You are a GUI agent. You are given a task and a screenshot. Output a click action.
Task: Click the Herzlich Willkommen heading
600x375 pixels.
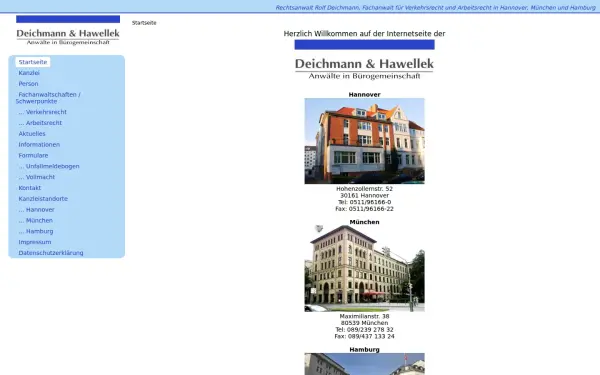364,34
